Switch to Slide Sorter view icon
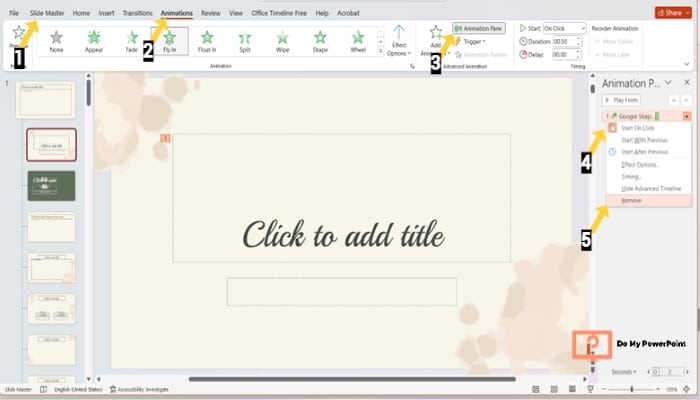 point(554,389)
